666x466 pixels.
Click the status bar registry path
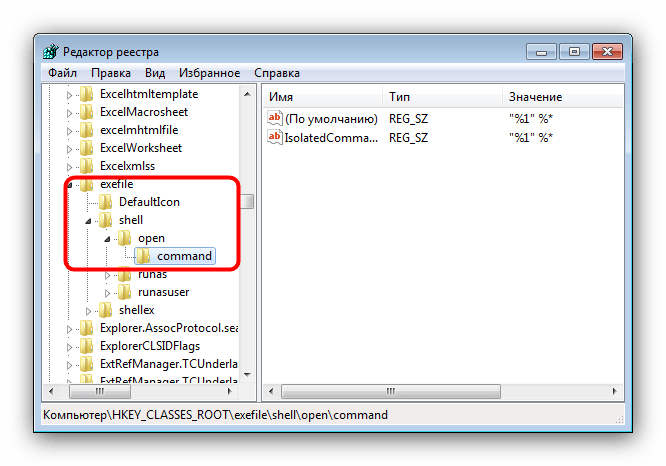[215, 415]
